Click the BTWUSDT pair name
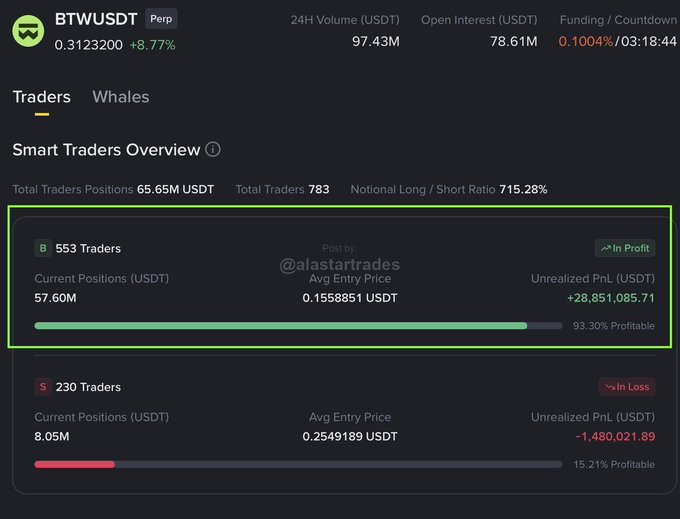680x519 pixels. tap(96, 19)
